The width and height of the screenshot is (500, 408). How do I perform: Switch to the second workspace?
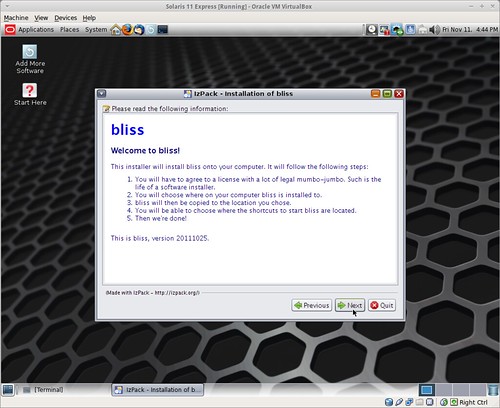click(444, 389)
